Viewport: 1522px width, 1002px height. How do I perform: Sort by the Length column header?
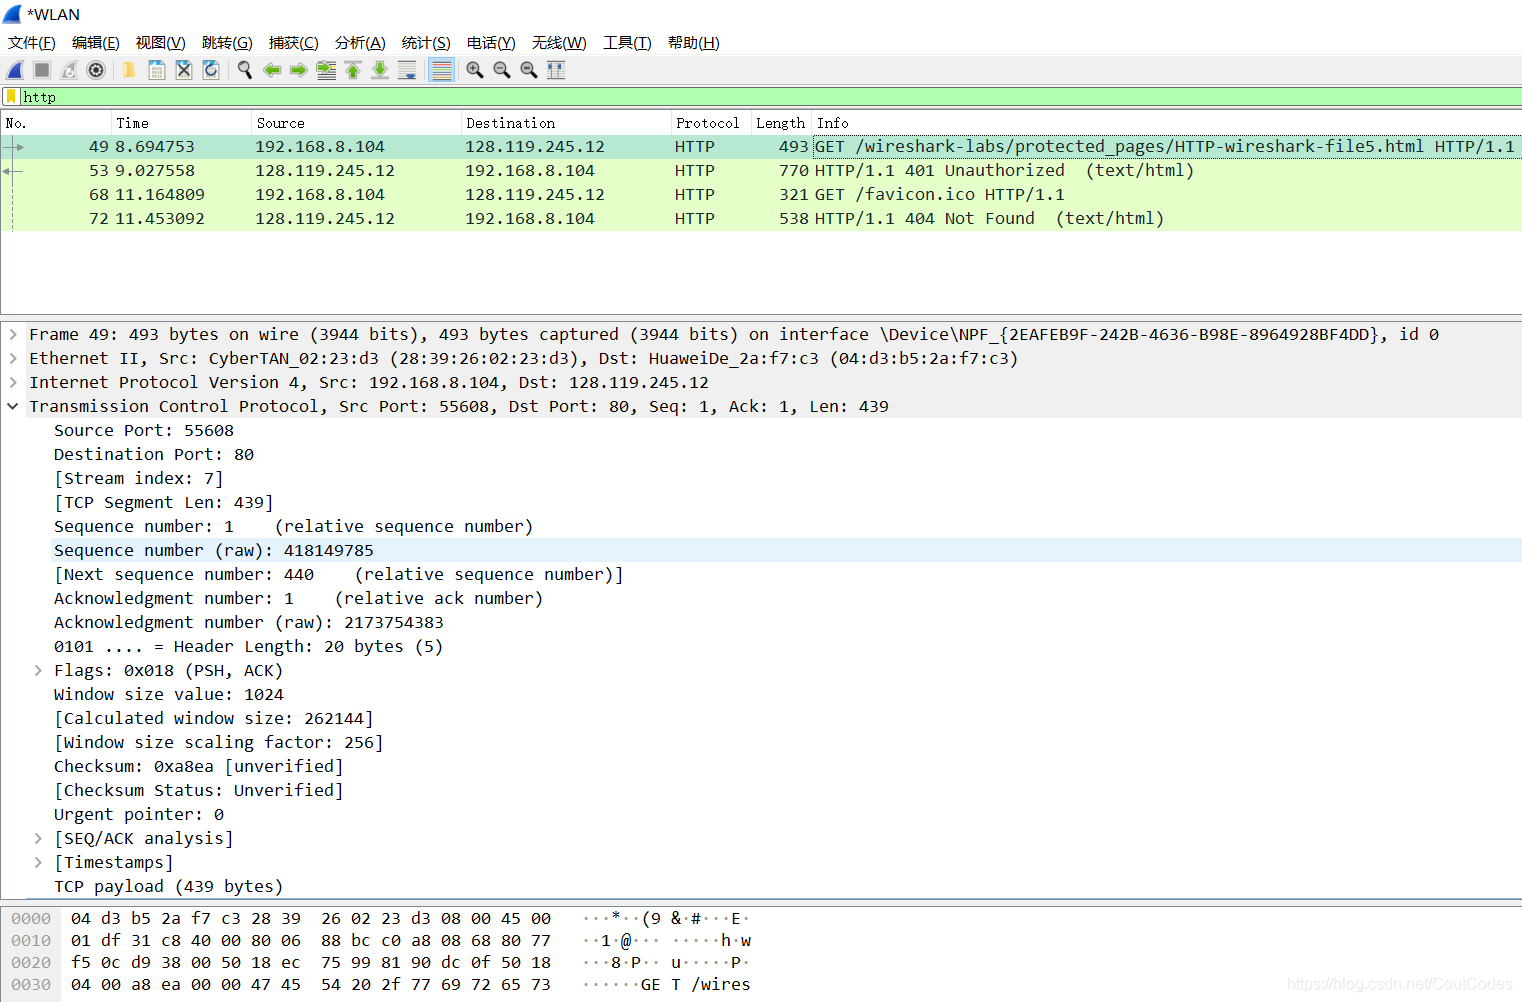coord(780,123)
